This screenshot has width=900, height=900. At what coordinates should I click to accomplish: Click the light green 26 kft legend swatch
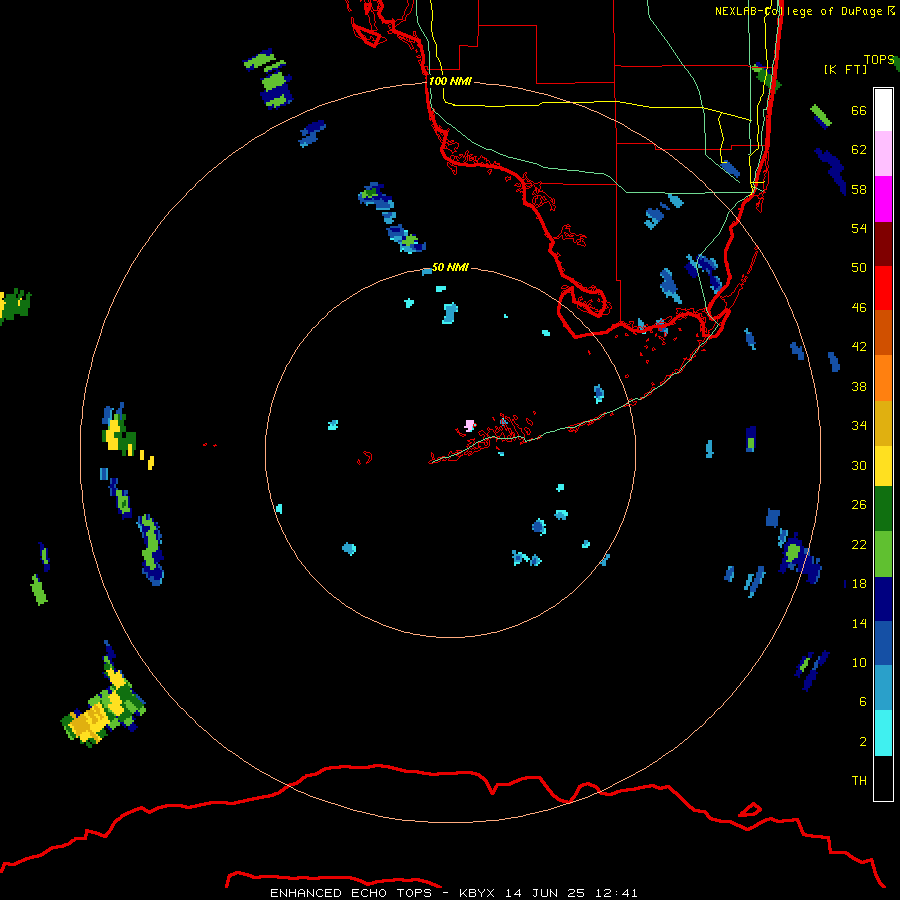(x=883, y=554)
